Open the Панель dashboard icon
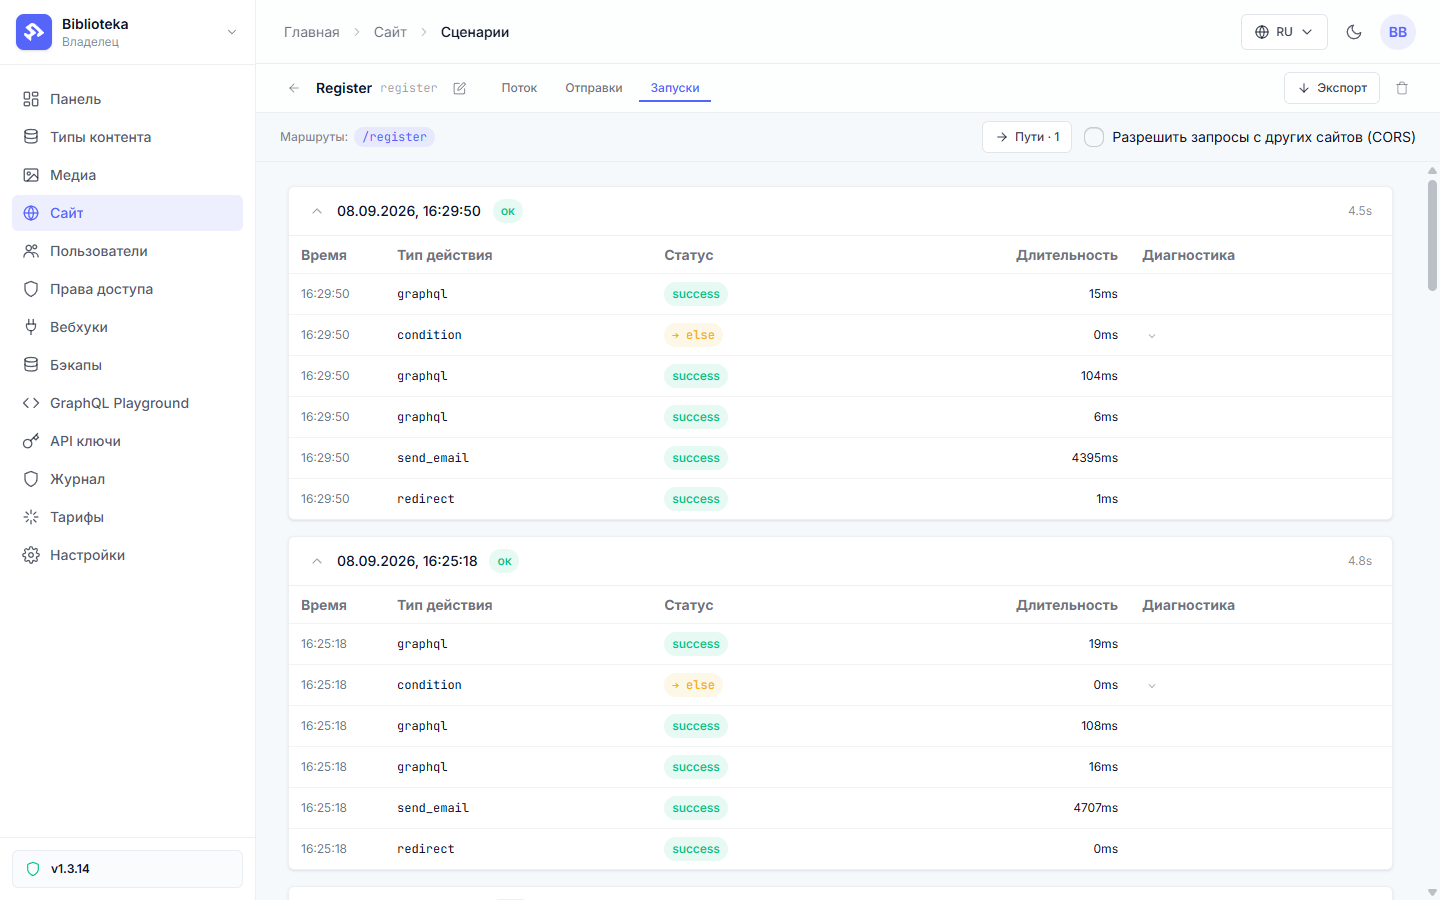 (31, 99)
